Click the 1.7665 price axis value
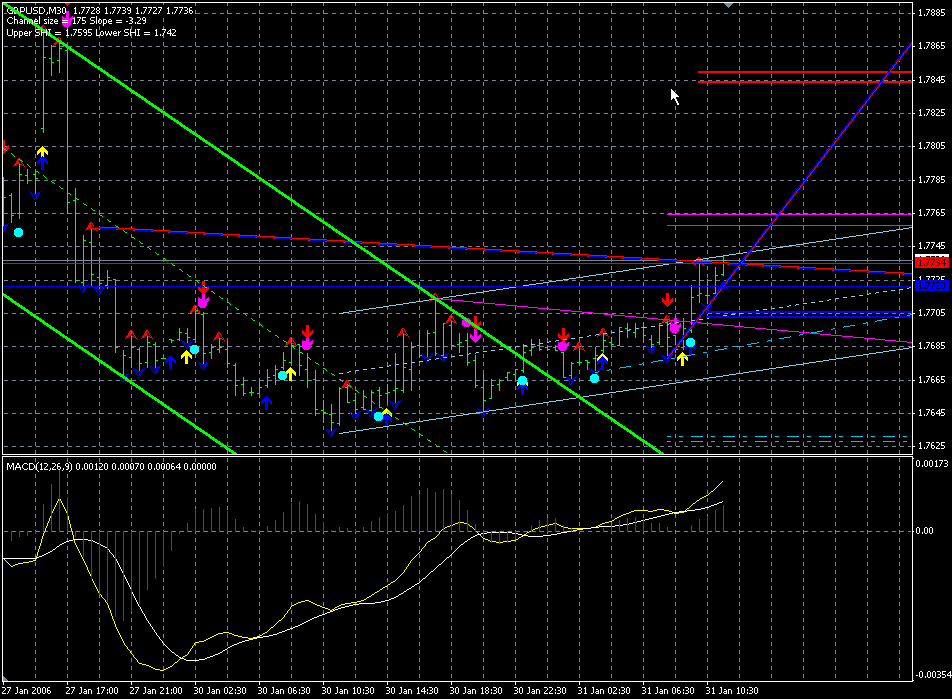The image size is (952, 699). pyautogui.click(x=931, y=380)
